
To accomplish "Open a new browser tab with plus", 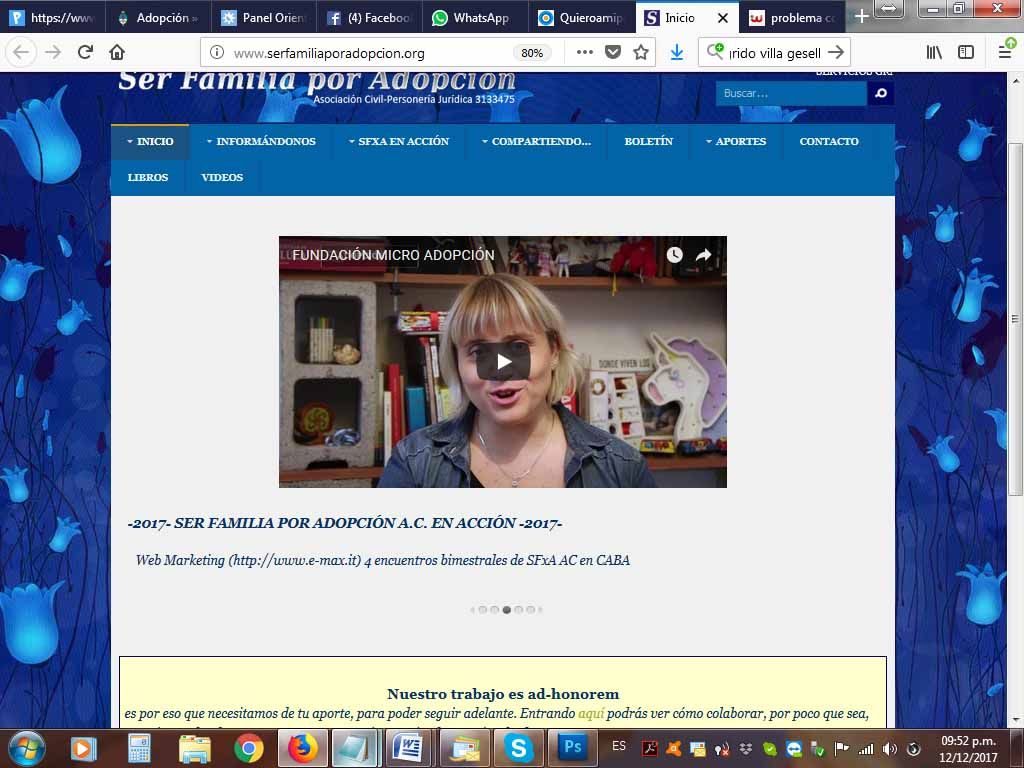I will (862, 16).
